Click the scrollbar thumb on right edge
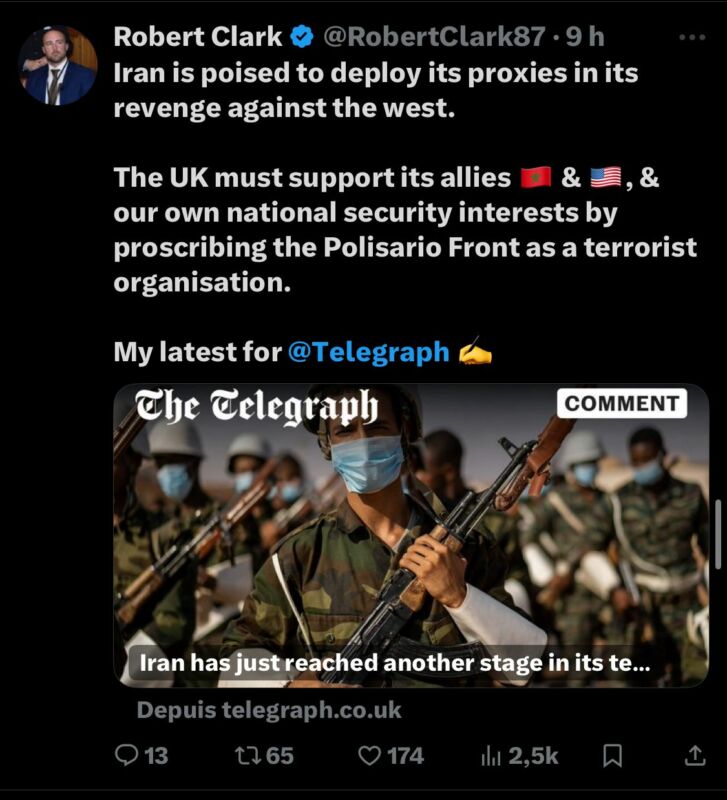 point(718,534)
